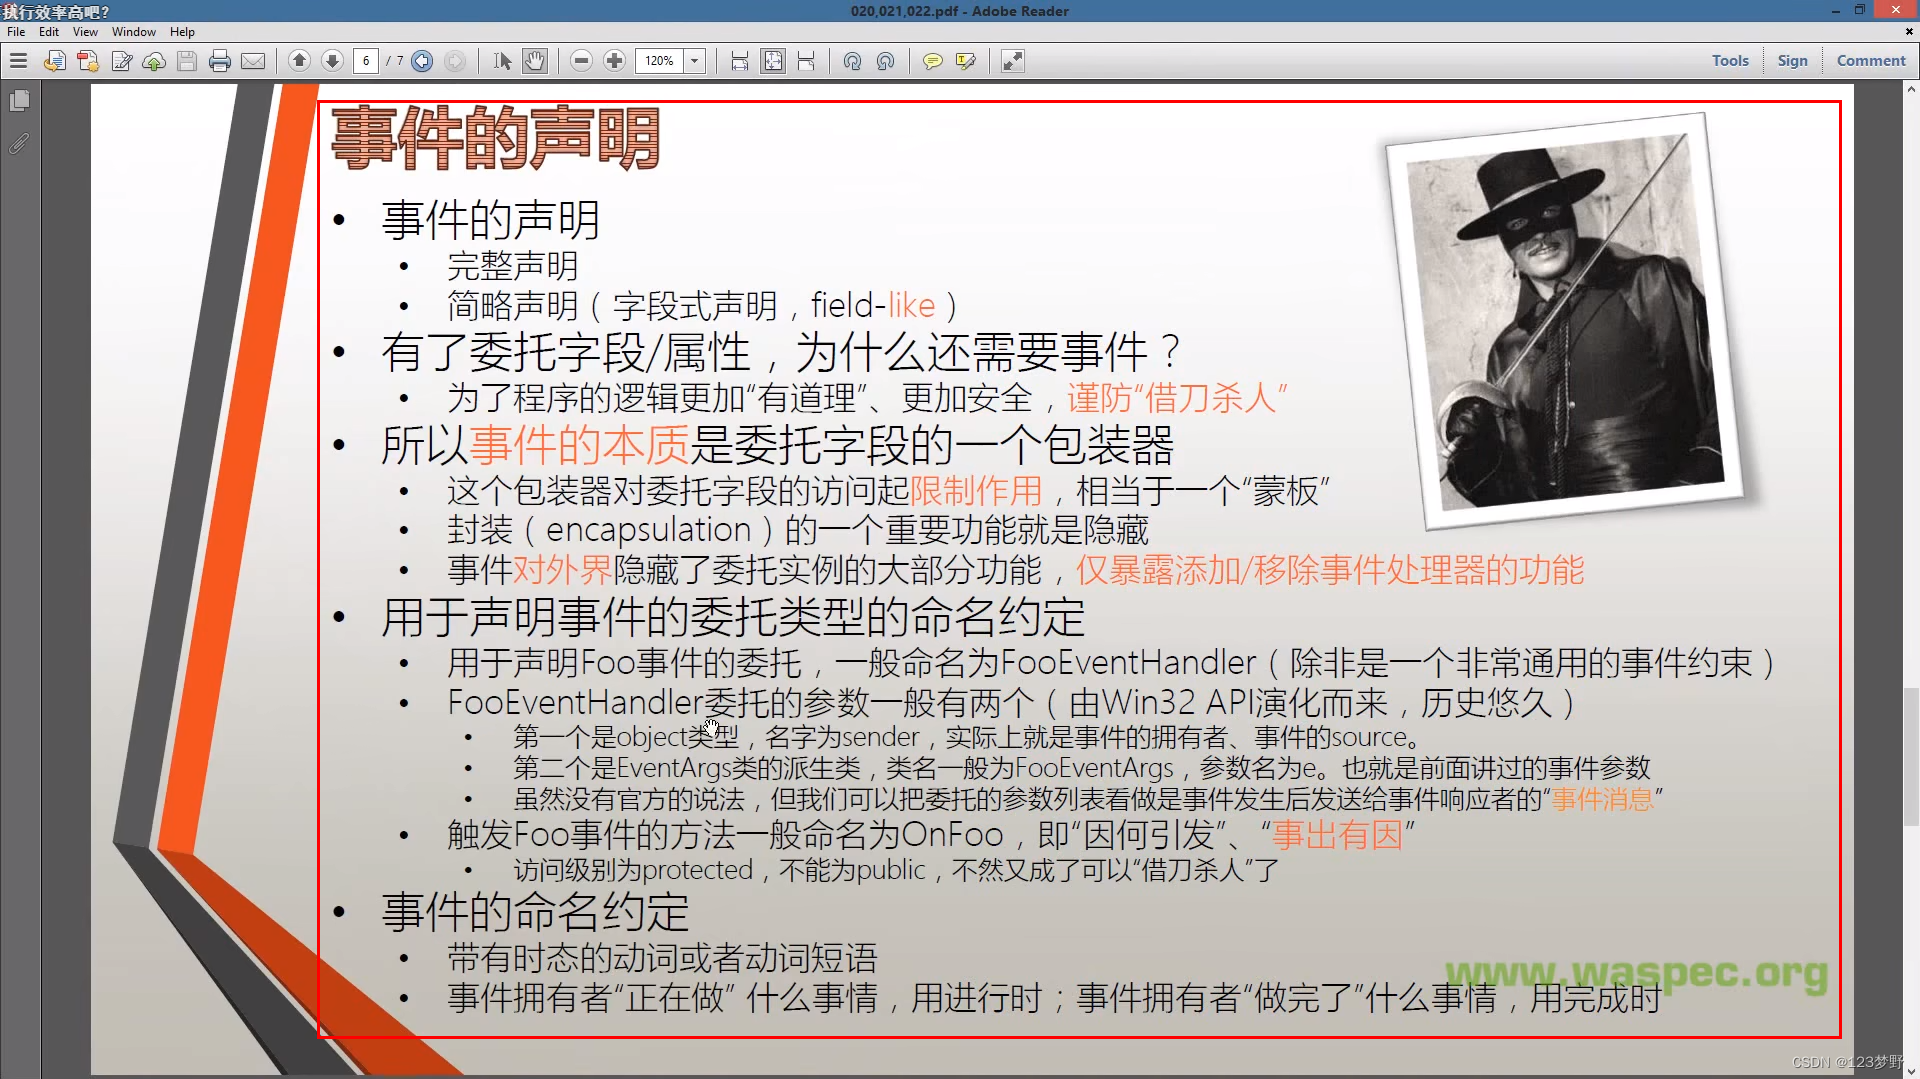Close the document with the small X
1920x1079 pixels.
(1909, 32)
